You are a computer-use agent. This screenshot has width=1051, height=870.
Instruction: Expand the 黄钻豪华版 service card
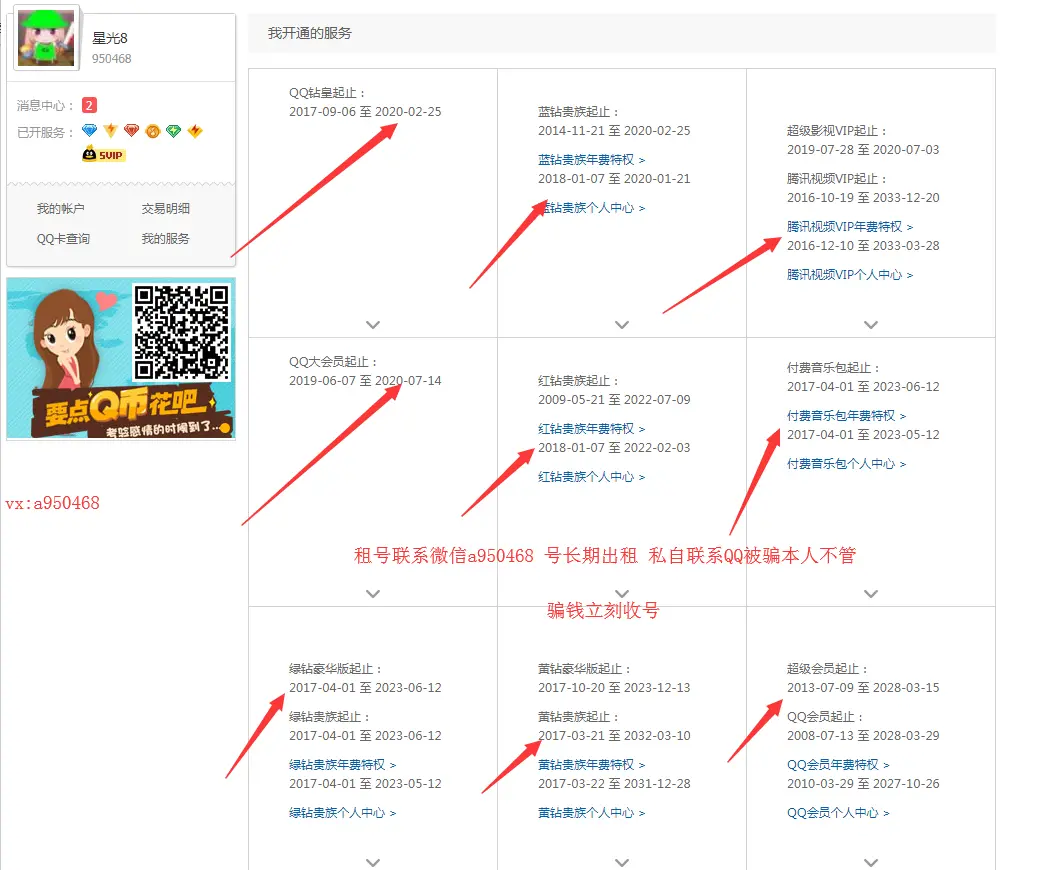tap(622, 862)
